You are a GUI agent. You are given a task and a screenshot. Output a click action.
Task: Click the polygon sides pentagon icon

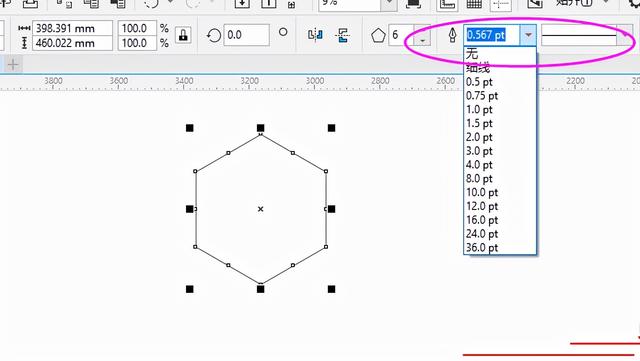pos(378,36)
